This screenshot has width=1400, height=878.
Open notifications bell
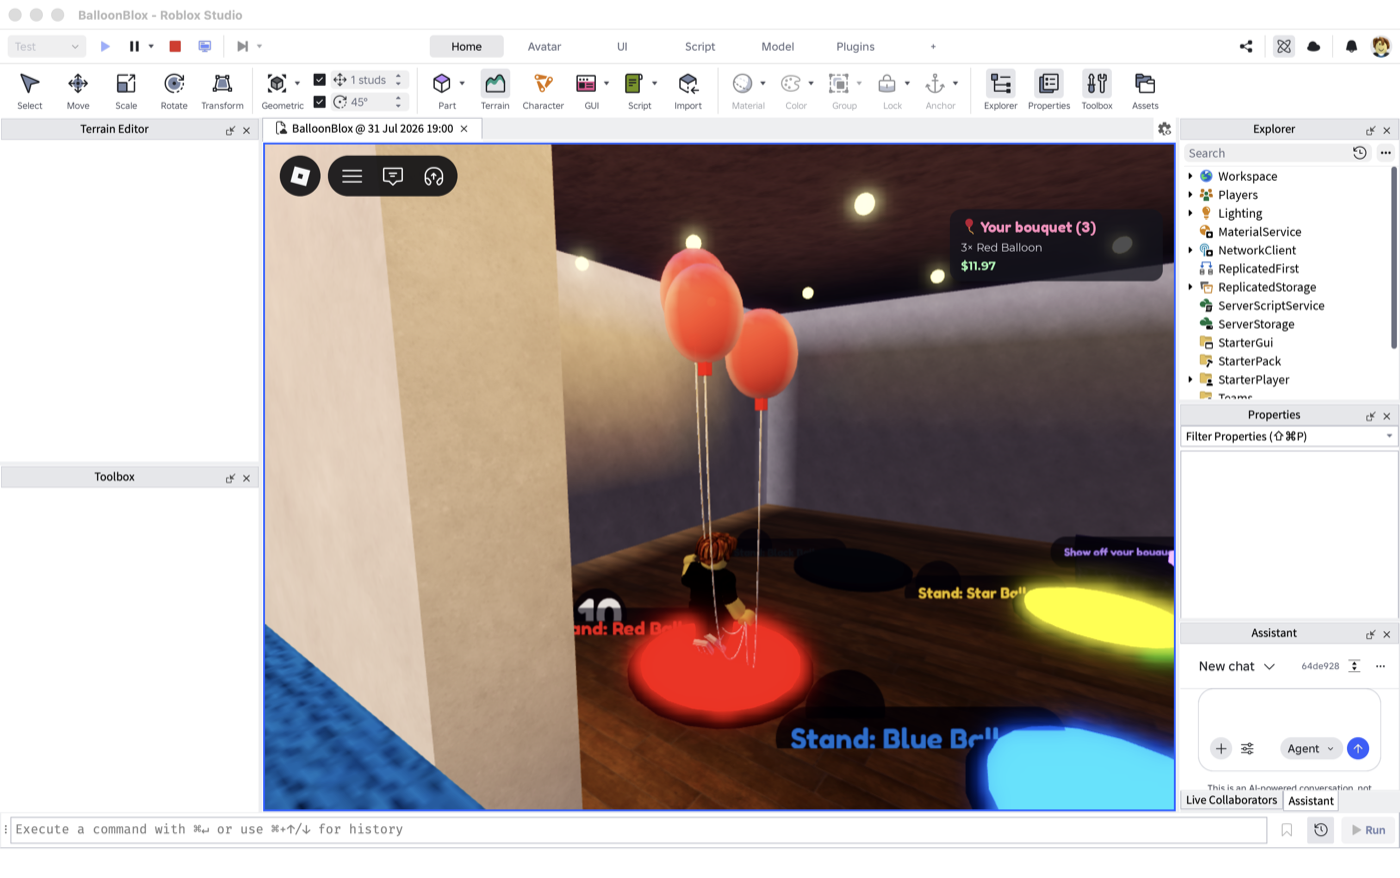click(x=1351, y=46)
